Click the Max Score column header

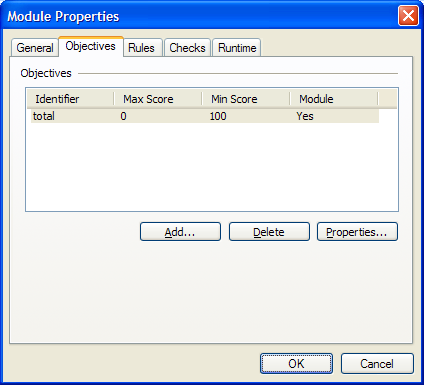(158, 99)
